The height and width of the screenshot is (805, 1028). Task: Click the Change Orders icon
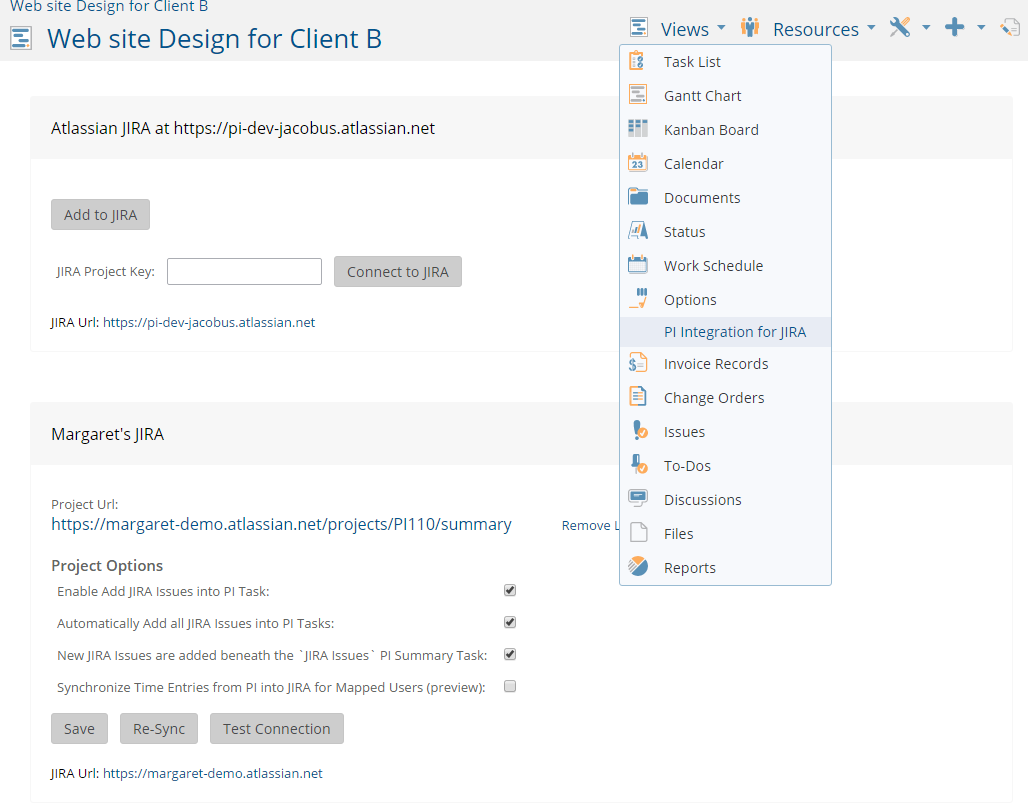[x=637, y=397]
